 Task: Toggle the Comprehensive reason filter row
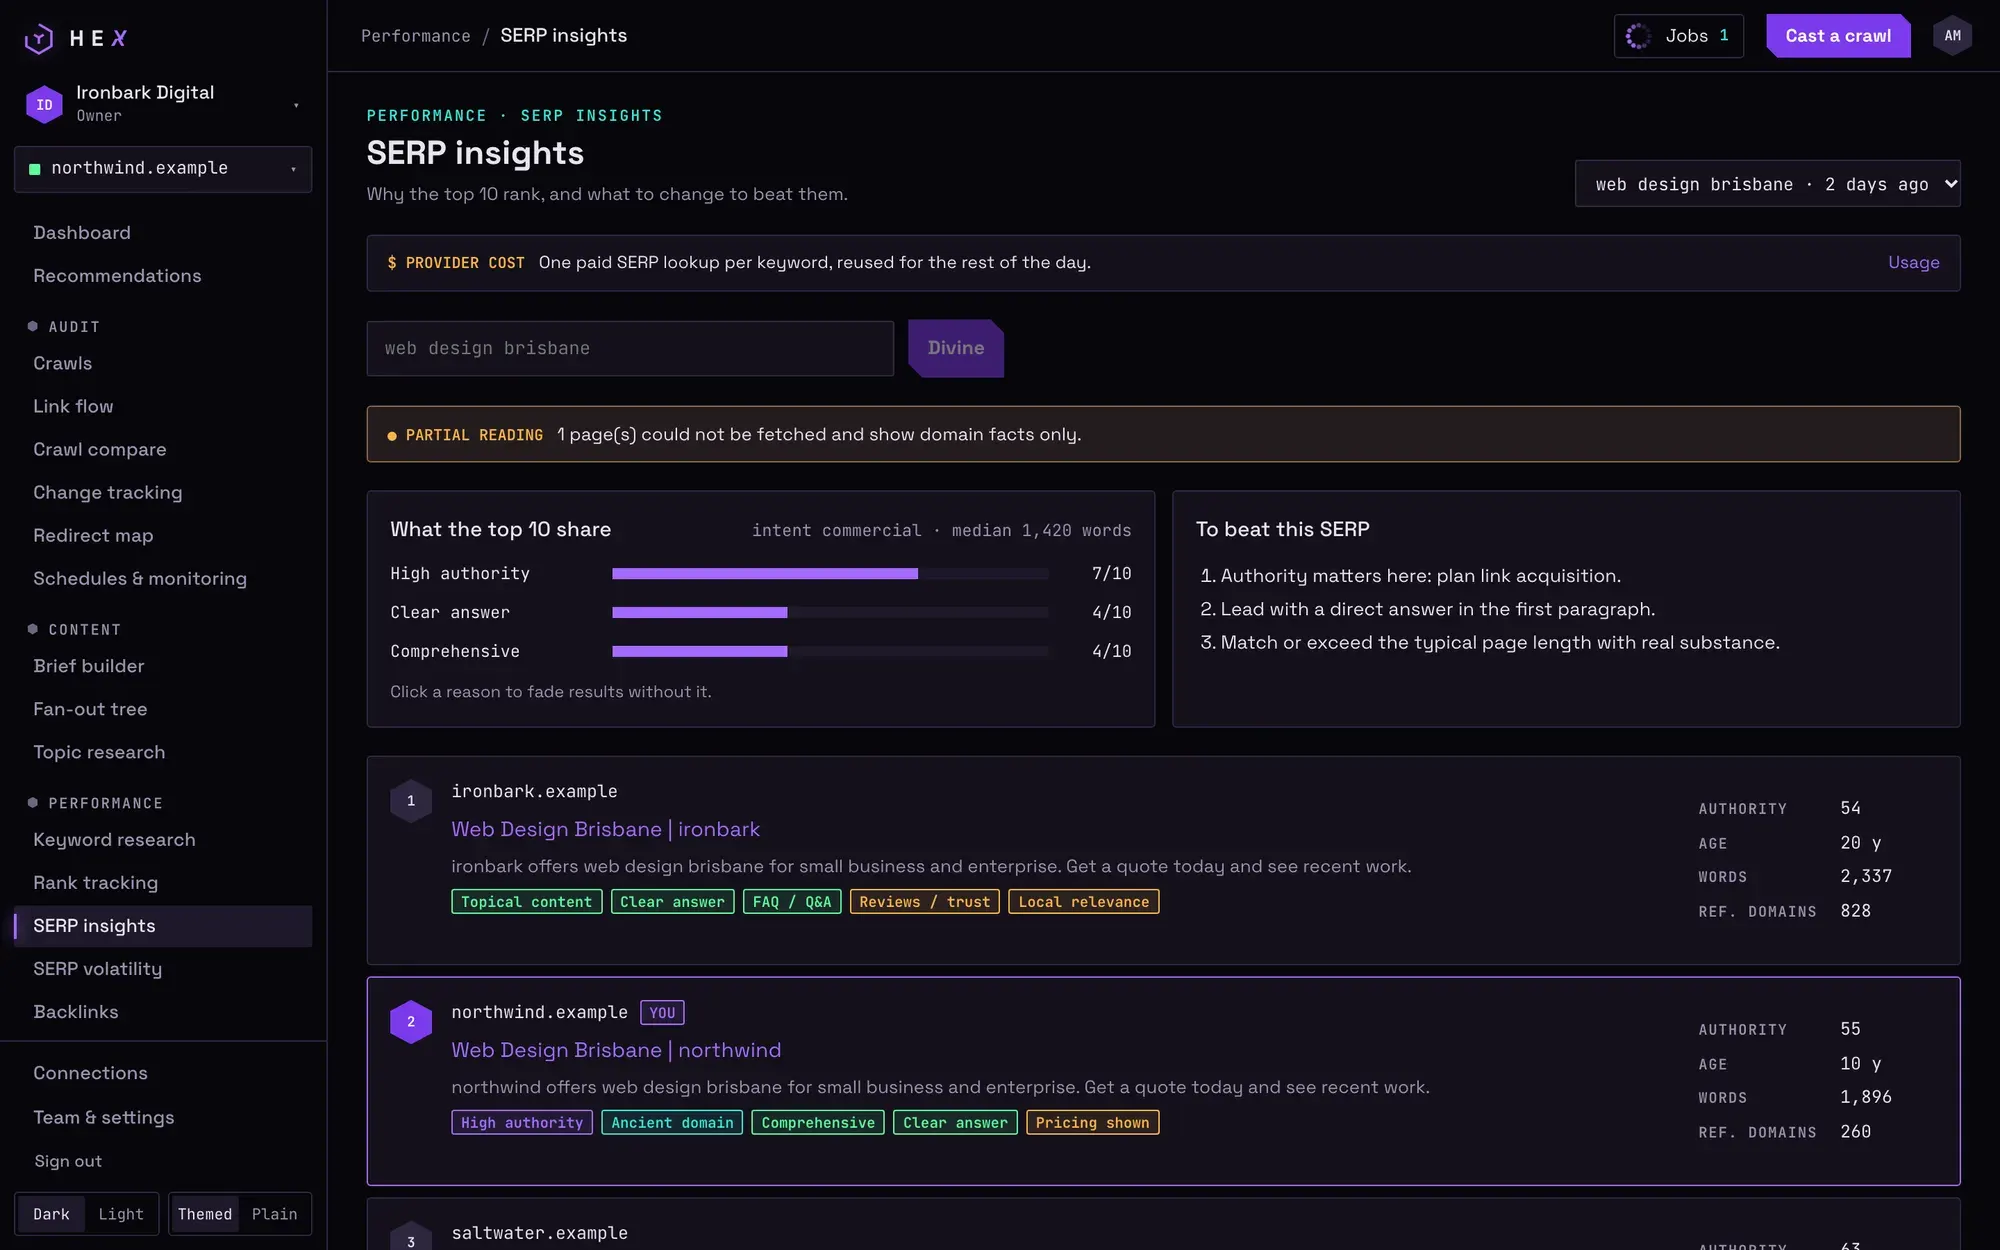[760, 652]
